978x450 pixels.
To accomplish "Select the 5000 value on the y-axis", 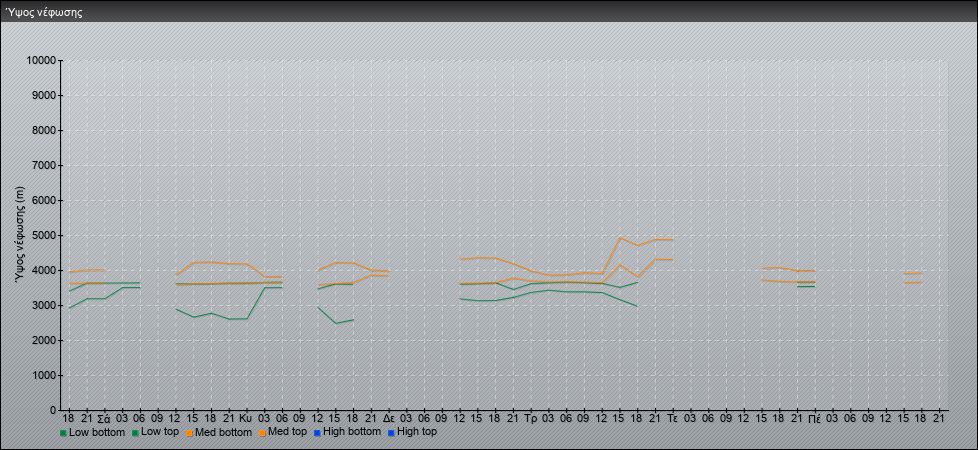I will 44,235.
